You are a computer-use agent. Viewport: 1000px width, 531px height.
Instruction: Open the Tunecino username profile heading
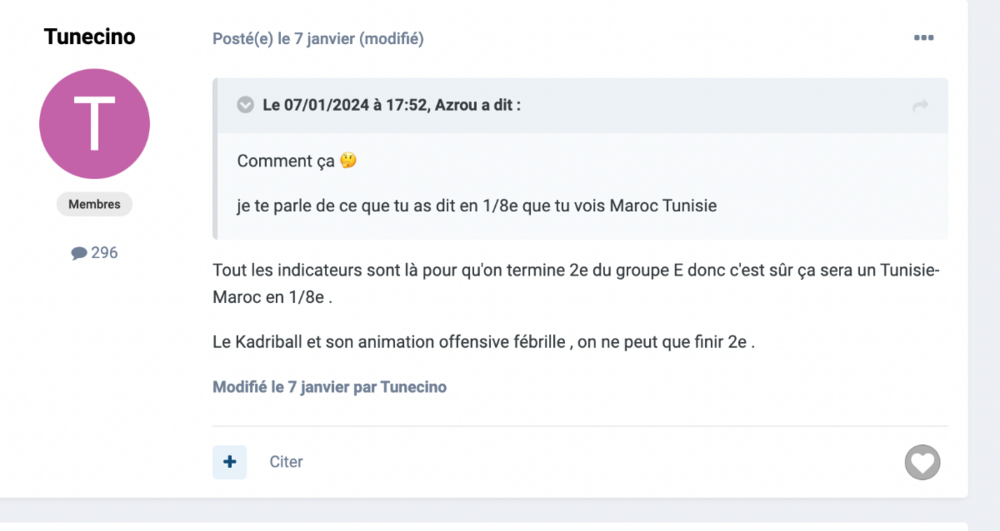pos(90,37)
